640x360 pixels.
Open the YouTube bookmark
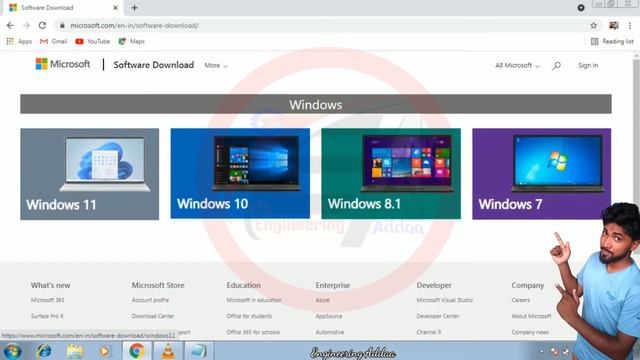(x=93, y=41)
